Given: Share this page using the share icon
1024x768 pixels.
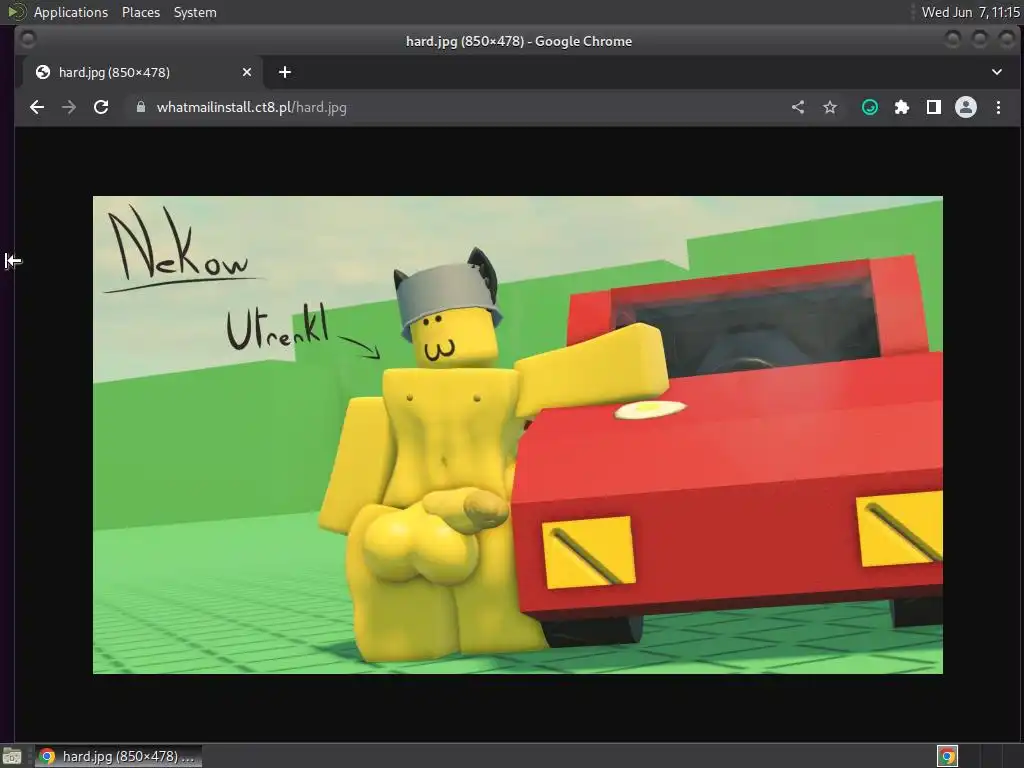Looking at the screenshot, I should pyautogui.click(x=798, y=107).
